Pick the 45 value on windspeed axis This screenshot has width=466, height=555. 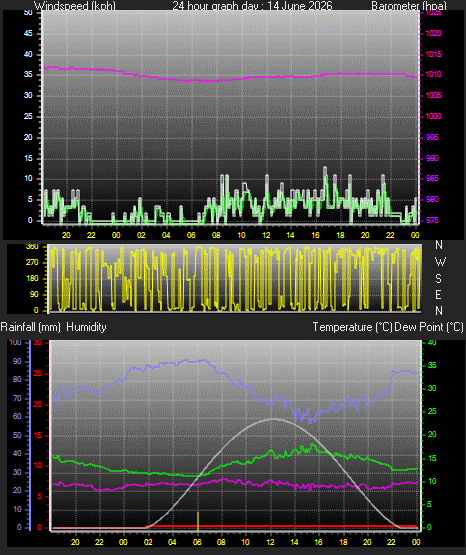click(28, 33)
